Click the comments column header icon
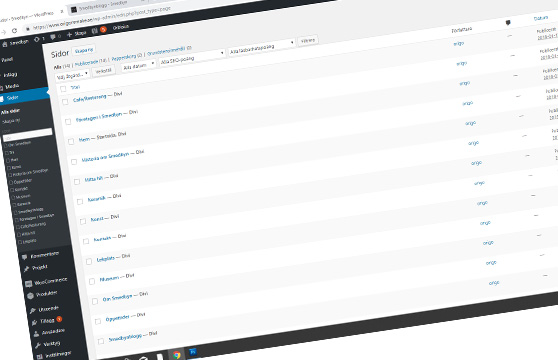 pos(508,23)
